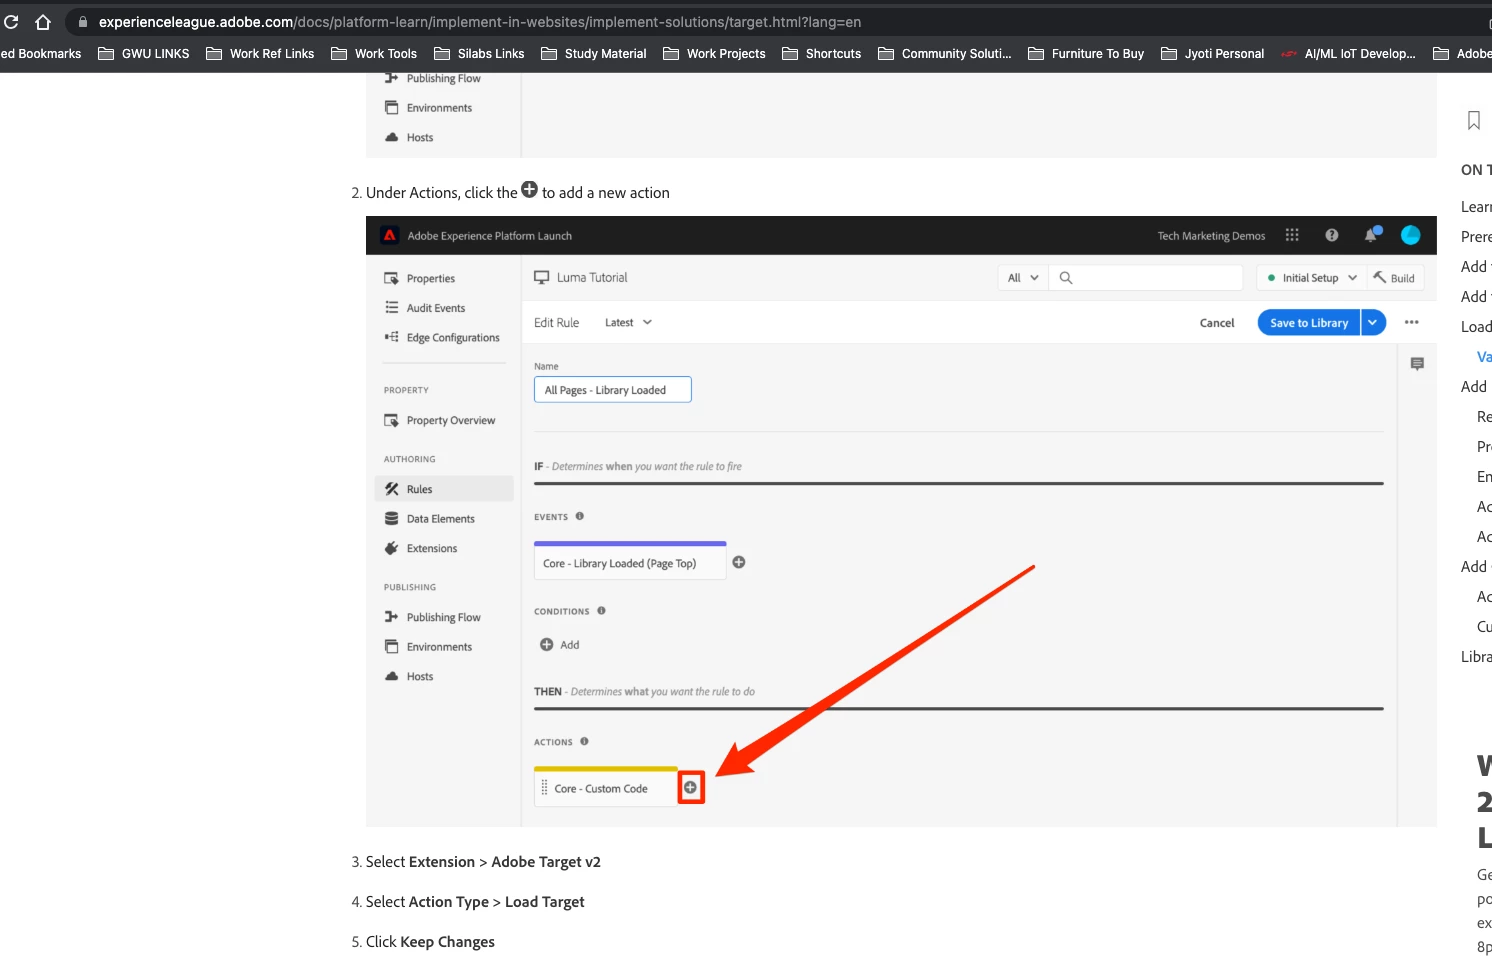Click the All Pages - Library Loaded name field

pyautogui.click(x=613, y=390)
